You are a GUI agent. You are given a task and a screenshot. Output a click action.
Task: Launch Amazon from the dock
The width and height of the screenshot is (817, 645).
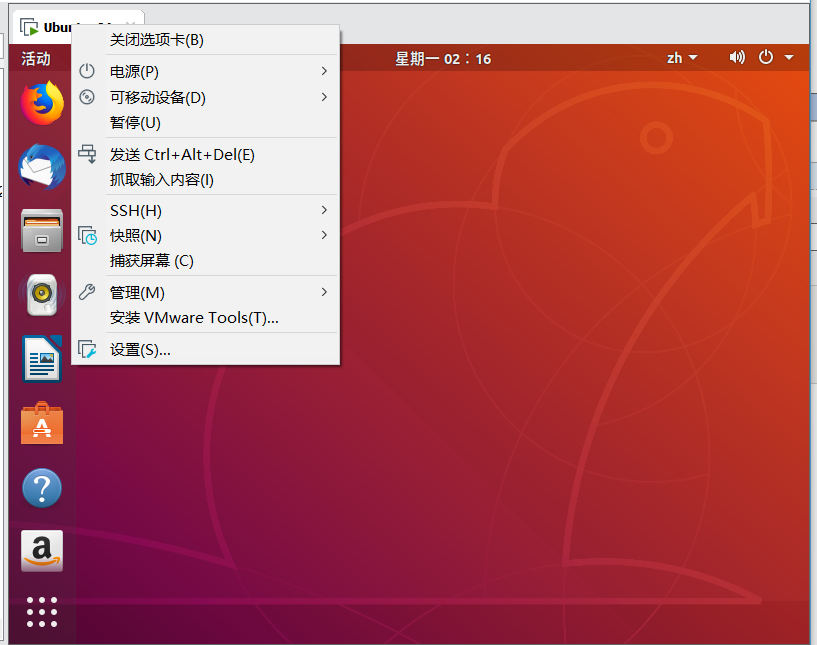[42, 551]
